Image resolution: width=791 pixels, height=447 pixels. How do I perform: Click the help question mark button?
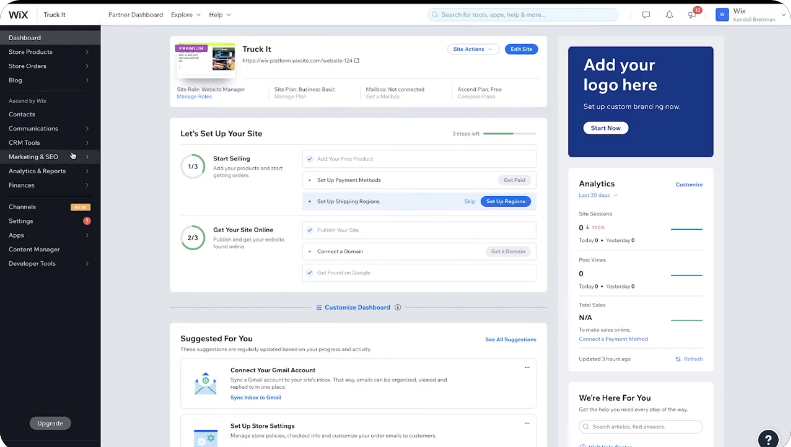[768, 438]
